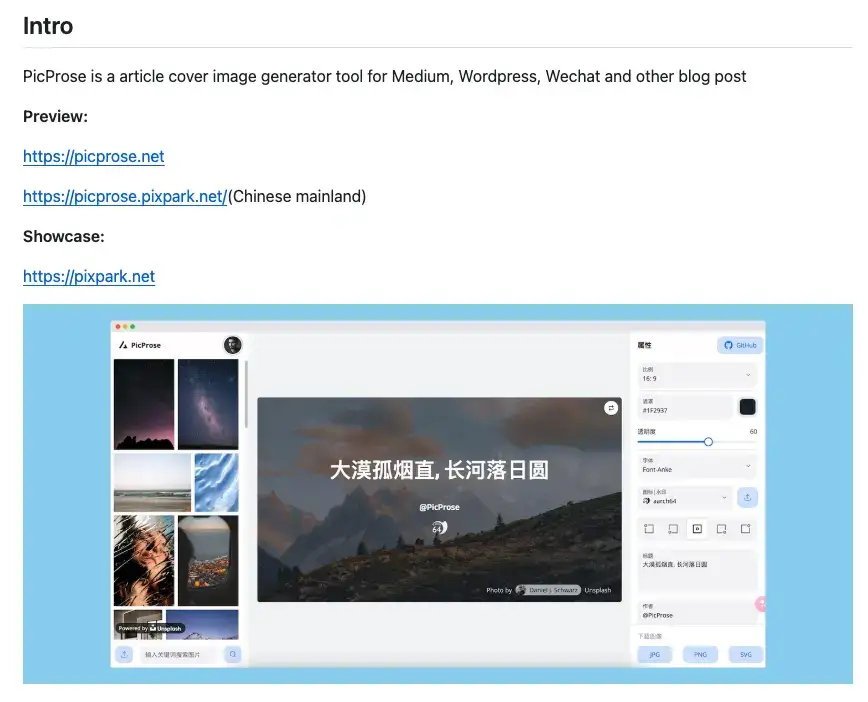
Task: Select the Milky Way galaxy thumbnail
Action: coord(208,404)
